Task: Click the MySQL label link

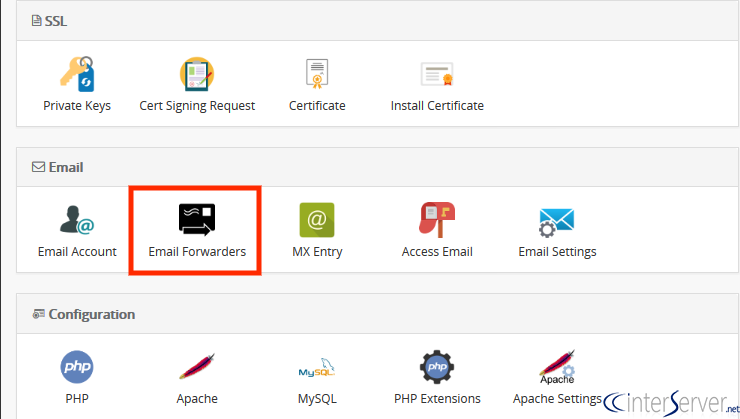Action: [x=317, y=398]
